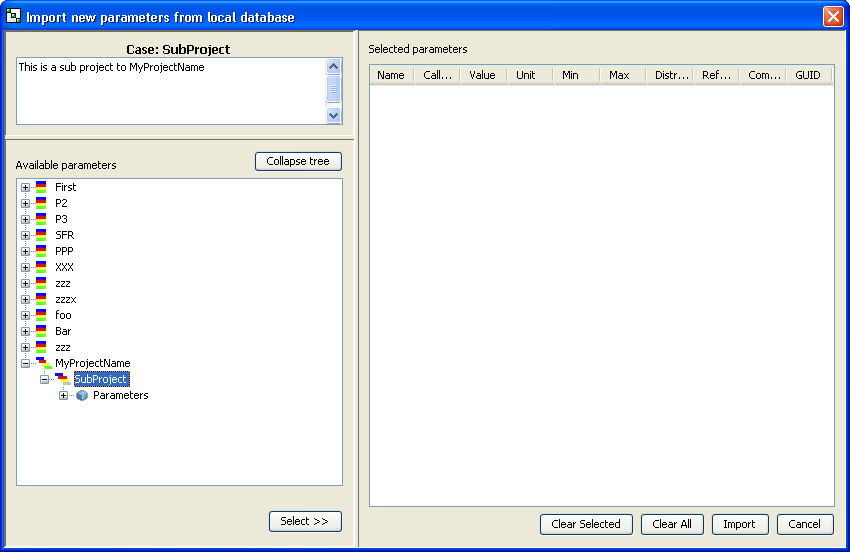Click the Max column header
Viewport: 850px width, 552px height.
pos(623,75)
